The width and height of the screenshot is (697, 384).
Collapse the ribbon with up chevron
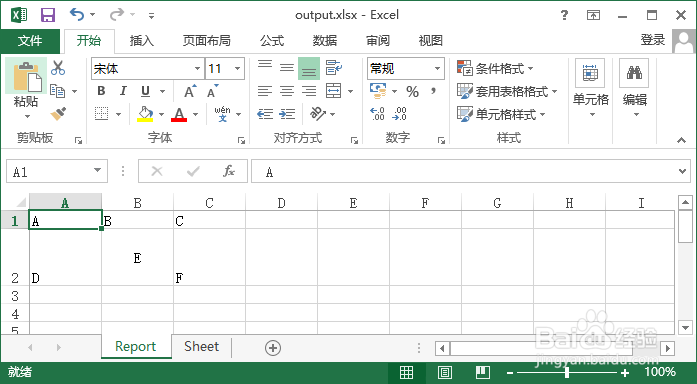pyautogui.click(x=681, y=140)
